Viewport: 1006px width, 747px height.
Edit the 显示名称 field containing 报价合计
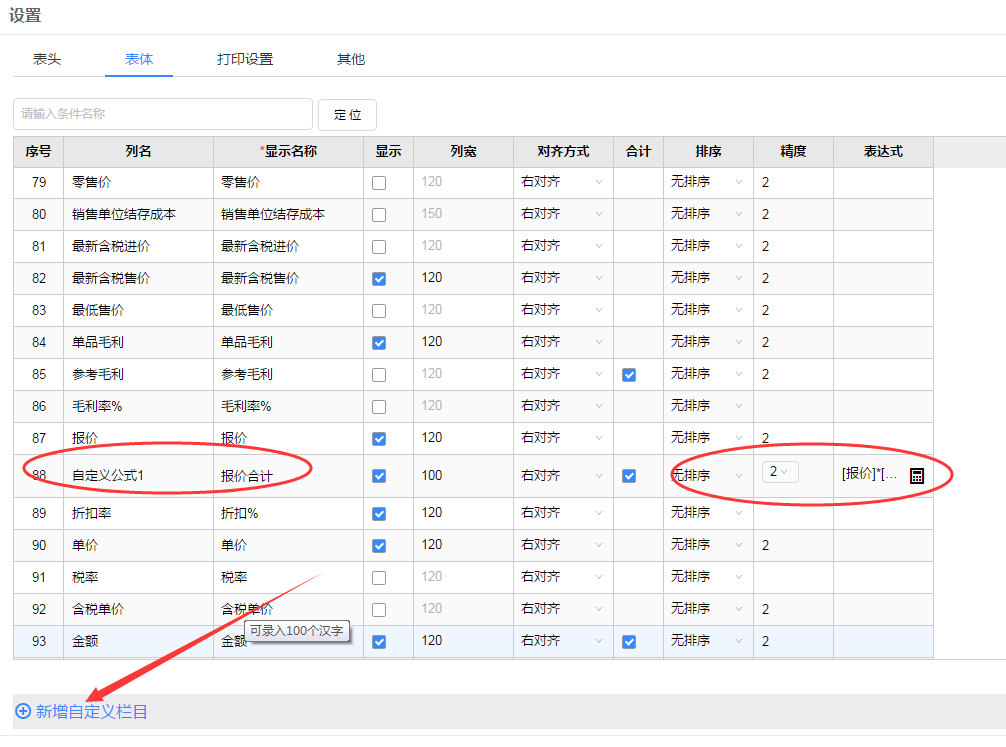point(287,476)
